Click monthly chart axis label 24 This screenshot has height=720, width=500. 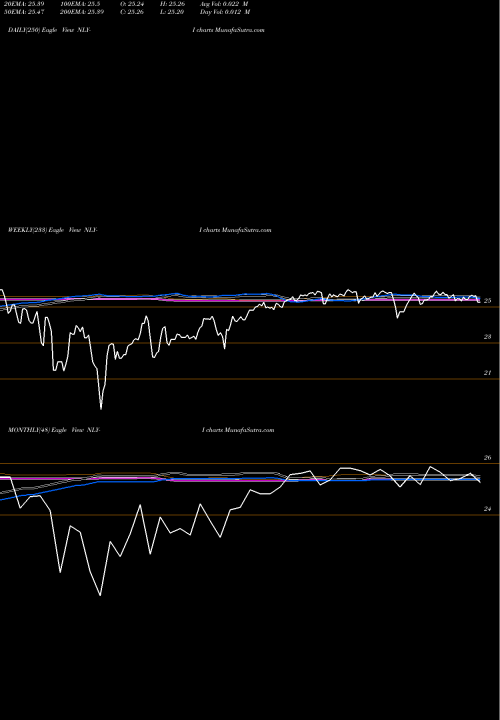click(x=487, y=509)
